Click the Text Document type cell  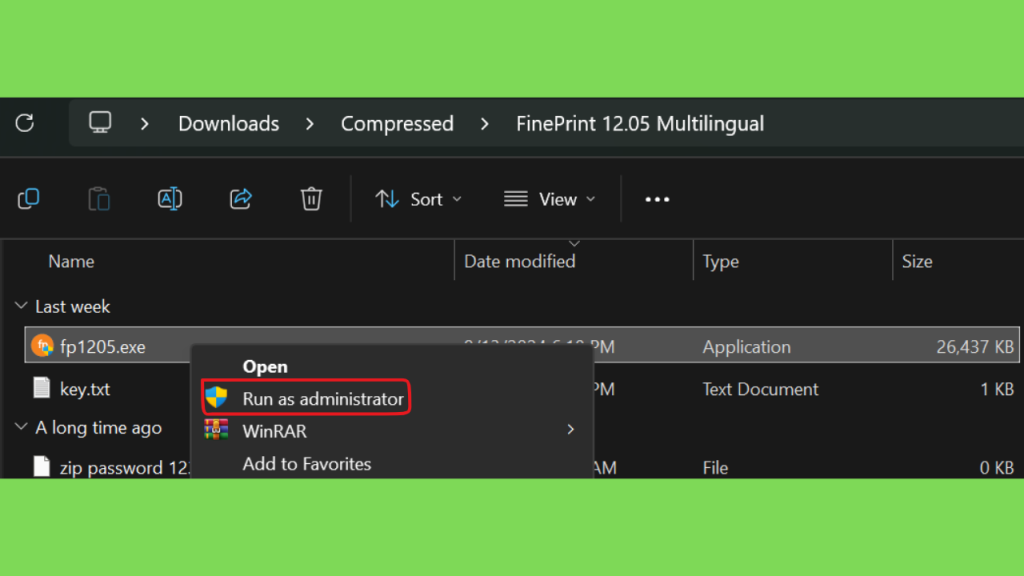pos(760,389)
